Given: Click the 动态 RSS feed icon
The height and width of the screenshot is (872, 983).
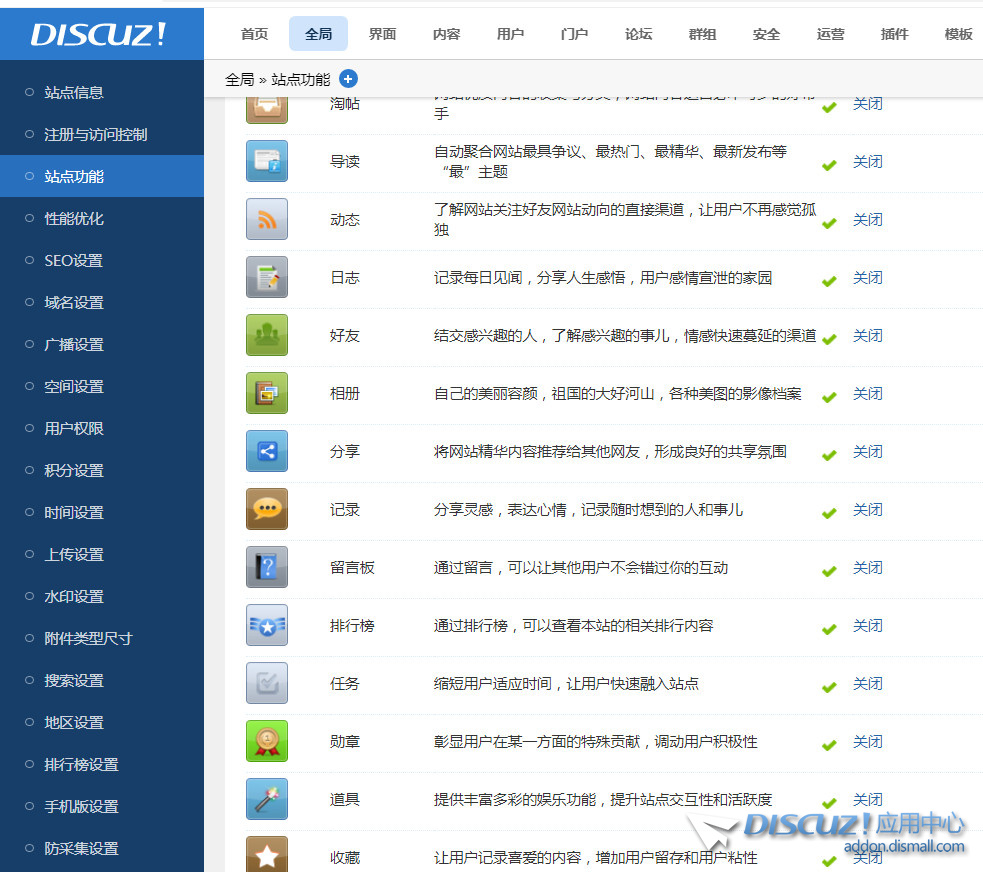Looking at the screenshot, I should [x=267, y=219].
